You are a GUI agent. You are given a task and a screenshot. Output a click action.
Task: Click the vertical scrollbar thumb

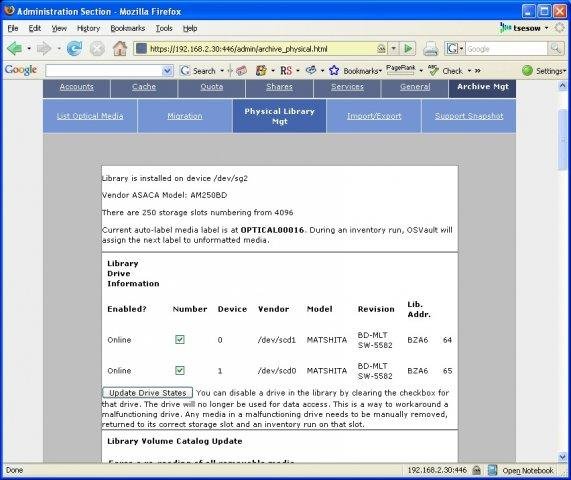tap(562, 140)
